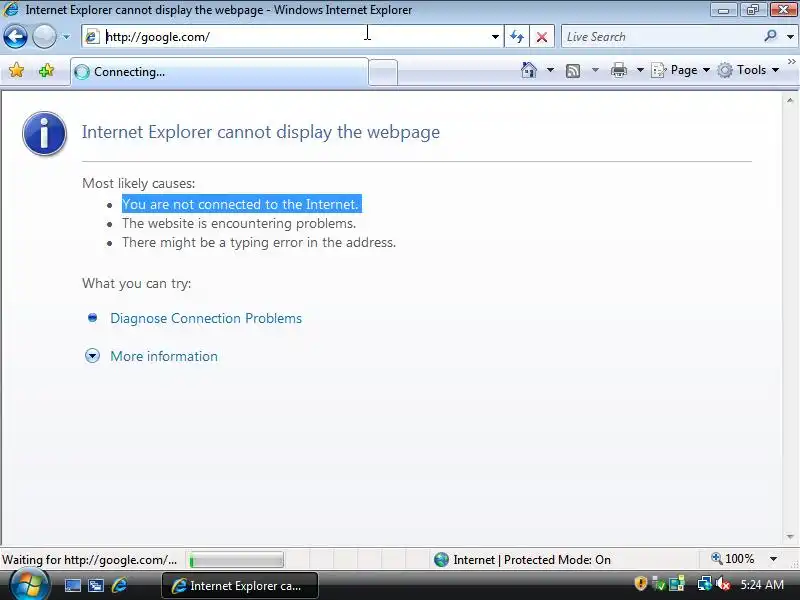Image resolution: width=800 pixels, height=600 pixels.
Task: Expand the Home button dropdown
Action: tap(550, 70)
